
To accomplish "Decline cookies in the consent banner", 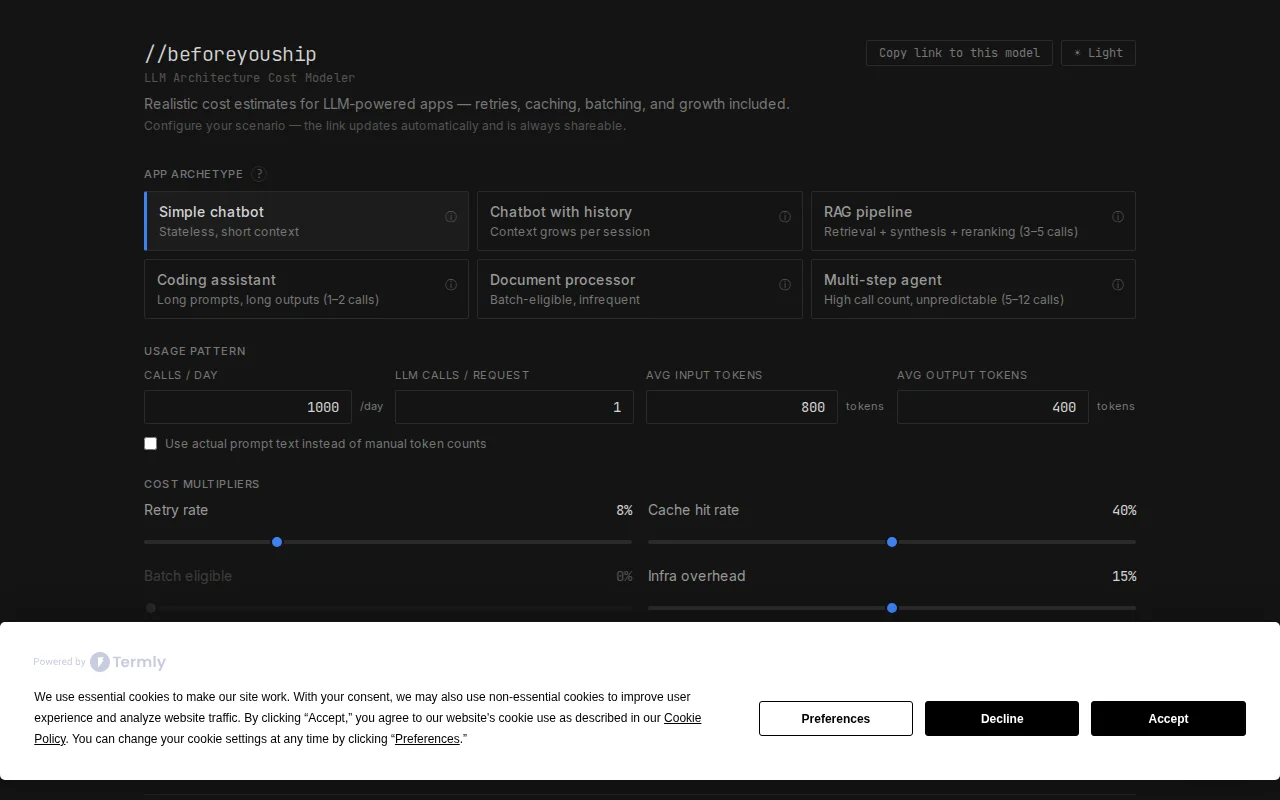I will click(1002, 719).
